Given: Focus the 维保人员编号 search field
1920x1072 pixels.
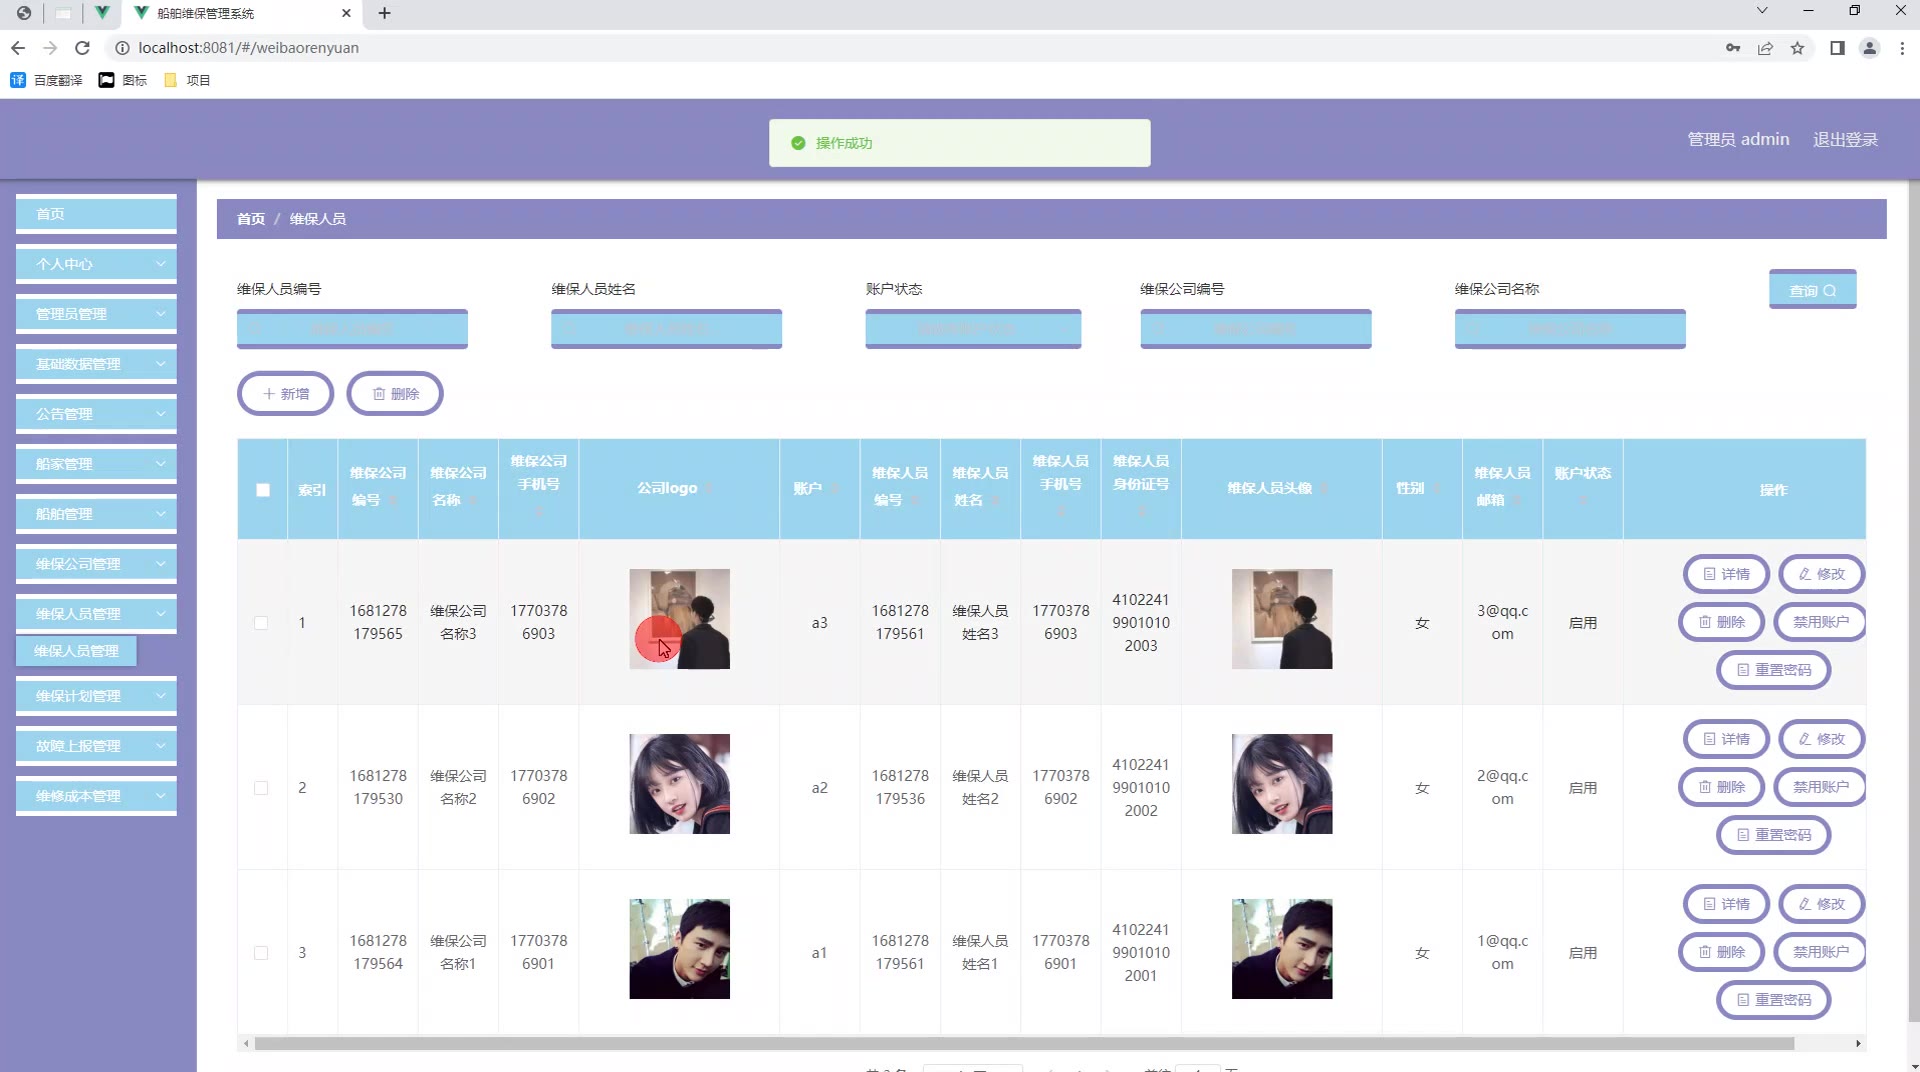Looking at the screenshot, I should click(352, 329).
